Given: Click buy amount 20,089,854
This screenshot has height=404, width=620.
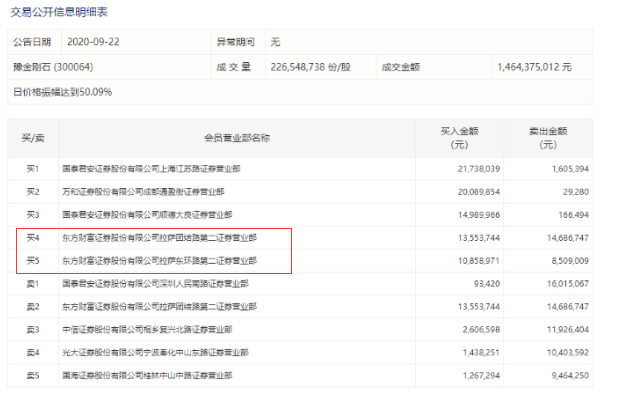Looking at the screenshot, I should coord(479,192).
